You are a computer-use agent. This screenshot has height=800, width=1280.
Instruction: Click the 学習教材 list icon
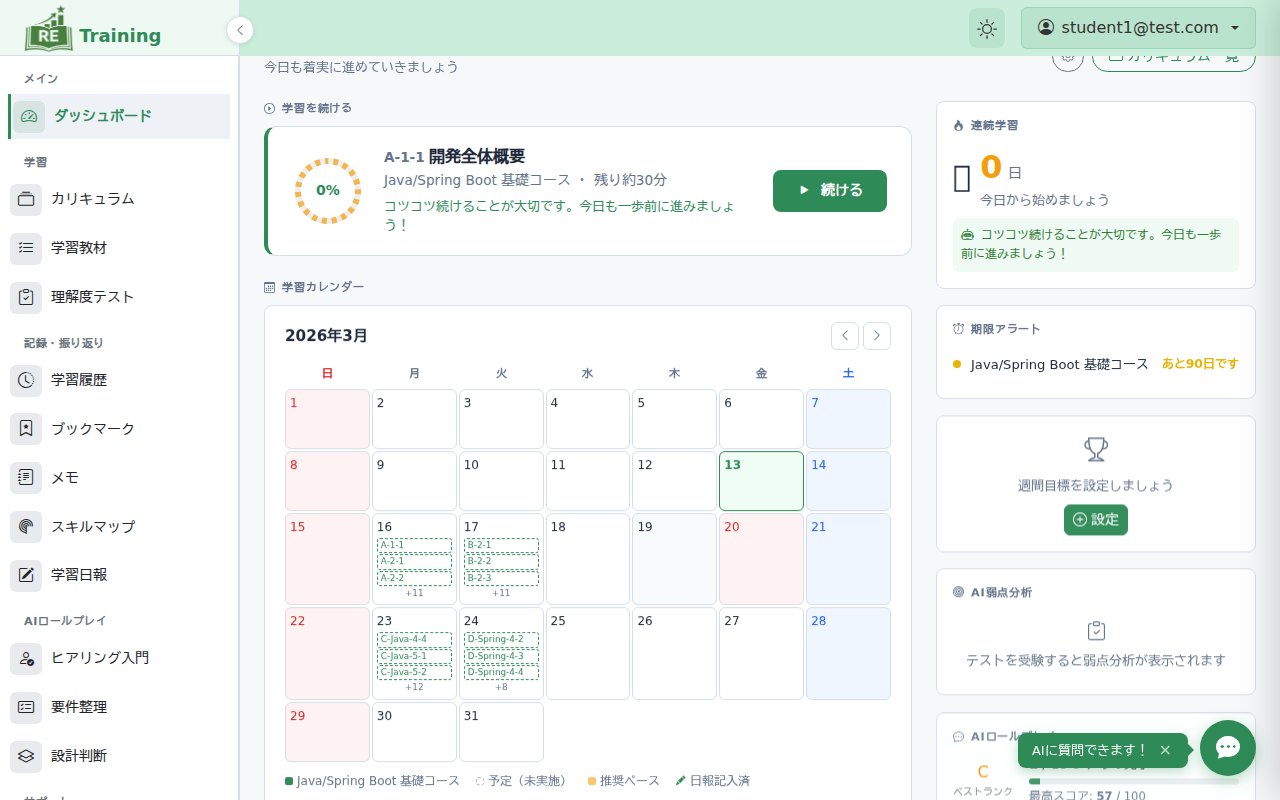[26, 248]
